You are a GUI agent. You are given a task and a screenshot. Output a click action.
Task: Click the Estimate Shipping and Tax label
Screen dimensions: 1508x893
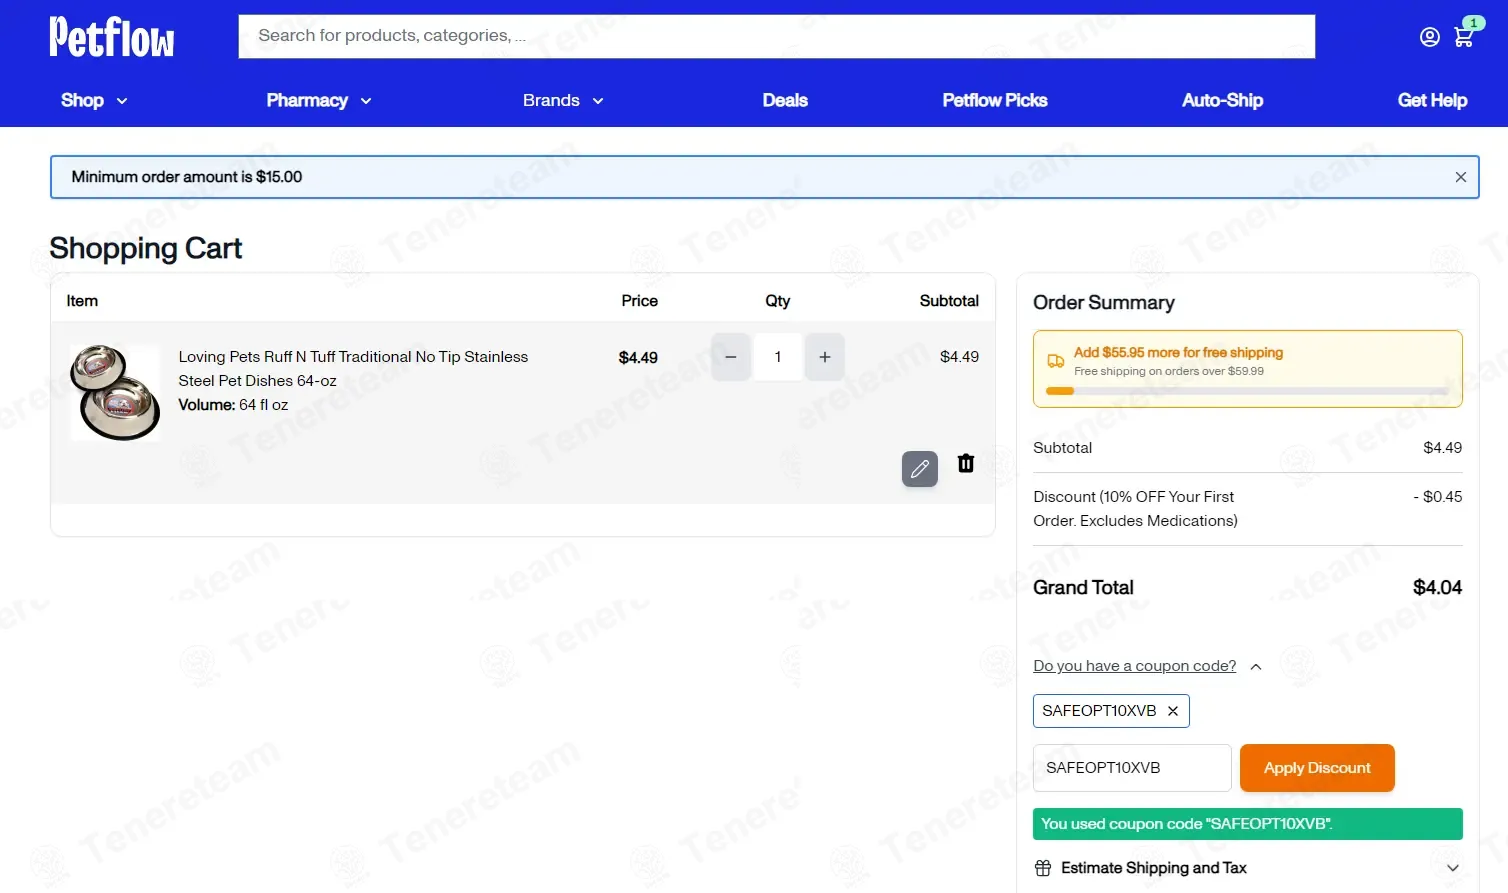[x=1154, y=868]
